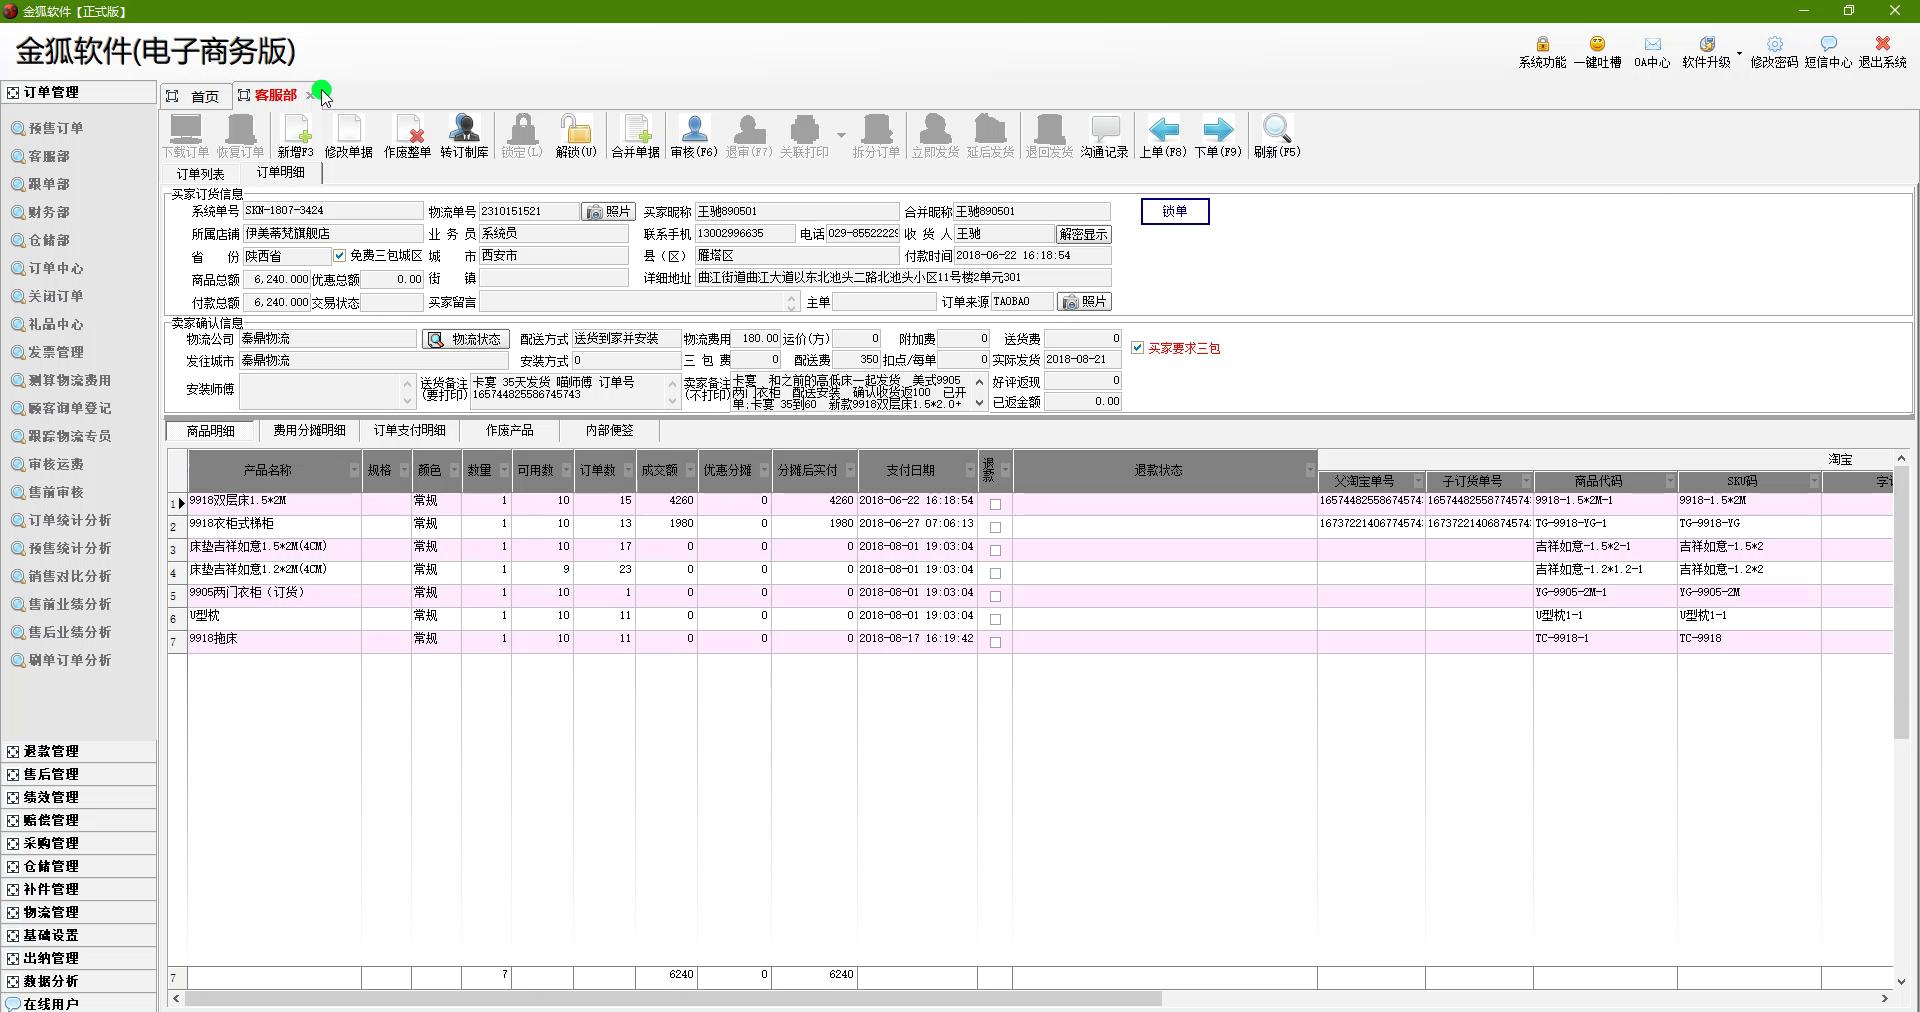Expand the 退款管理 sidebar section
Image resolution: width=1920 pixels, height=1012 pixels.
(x=79, y=751)
